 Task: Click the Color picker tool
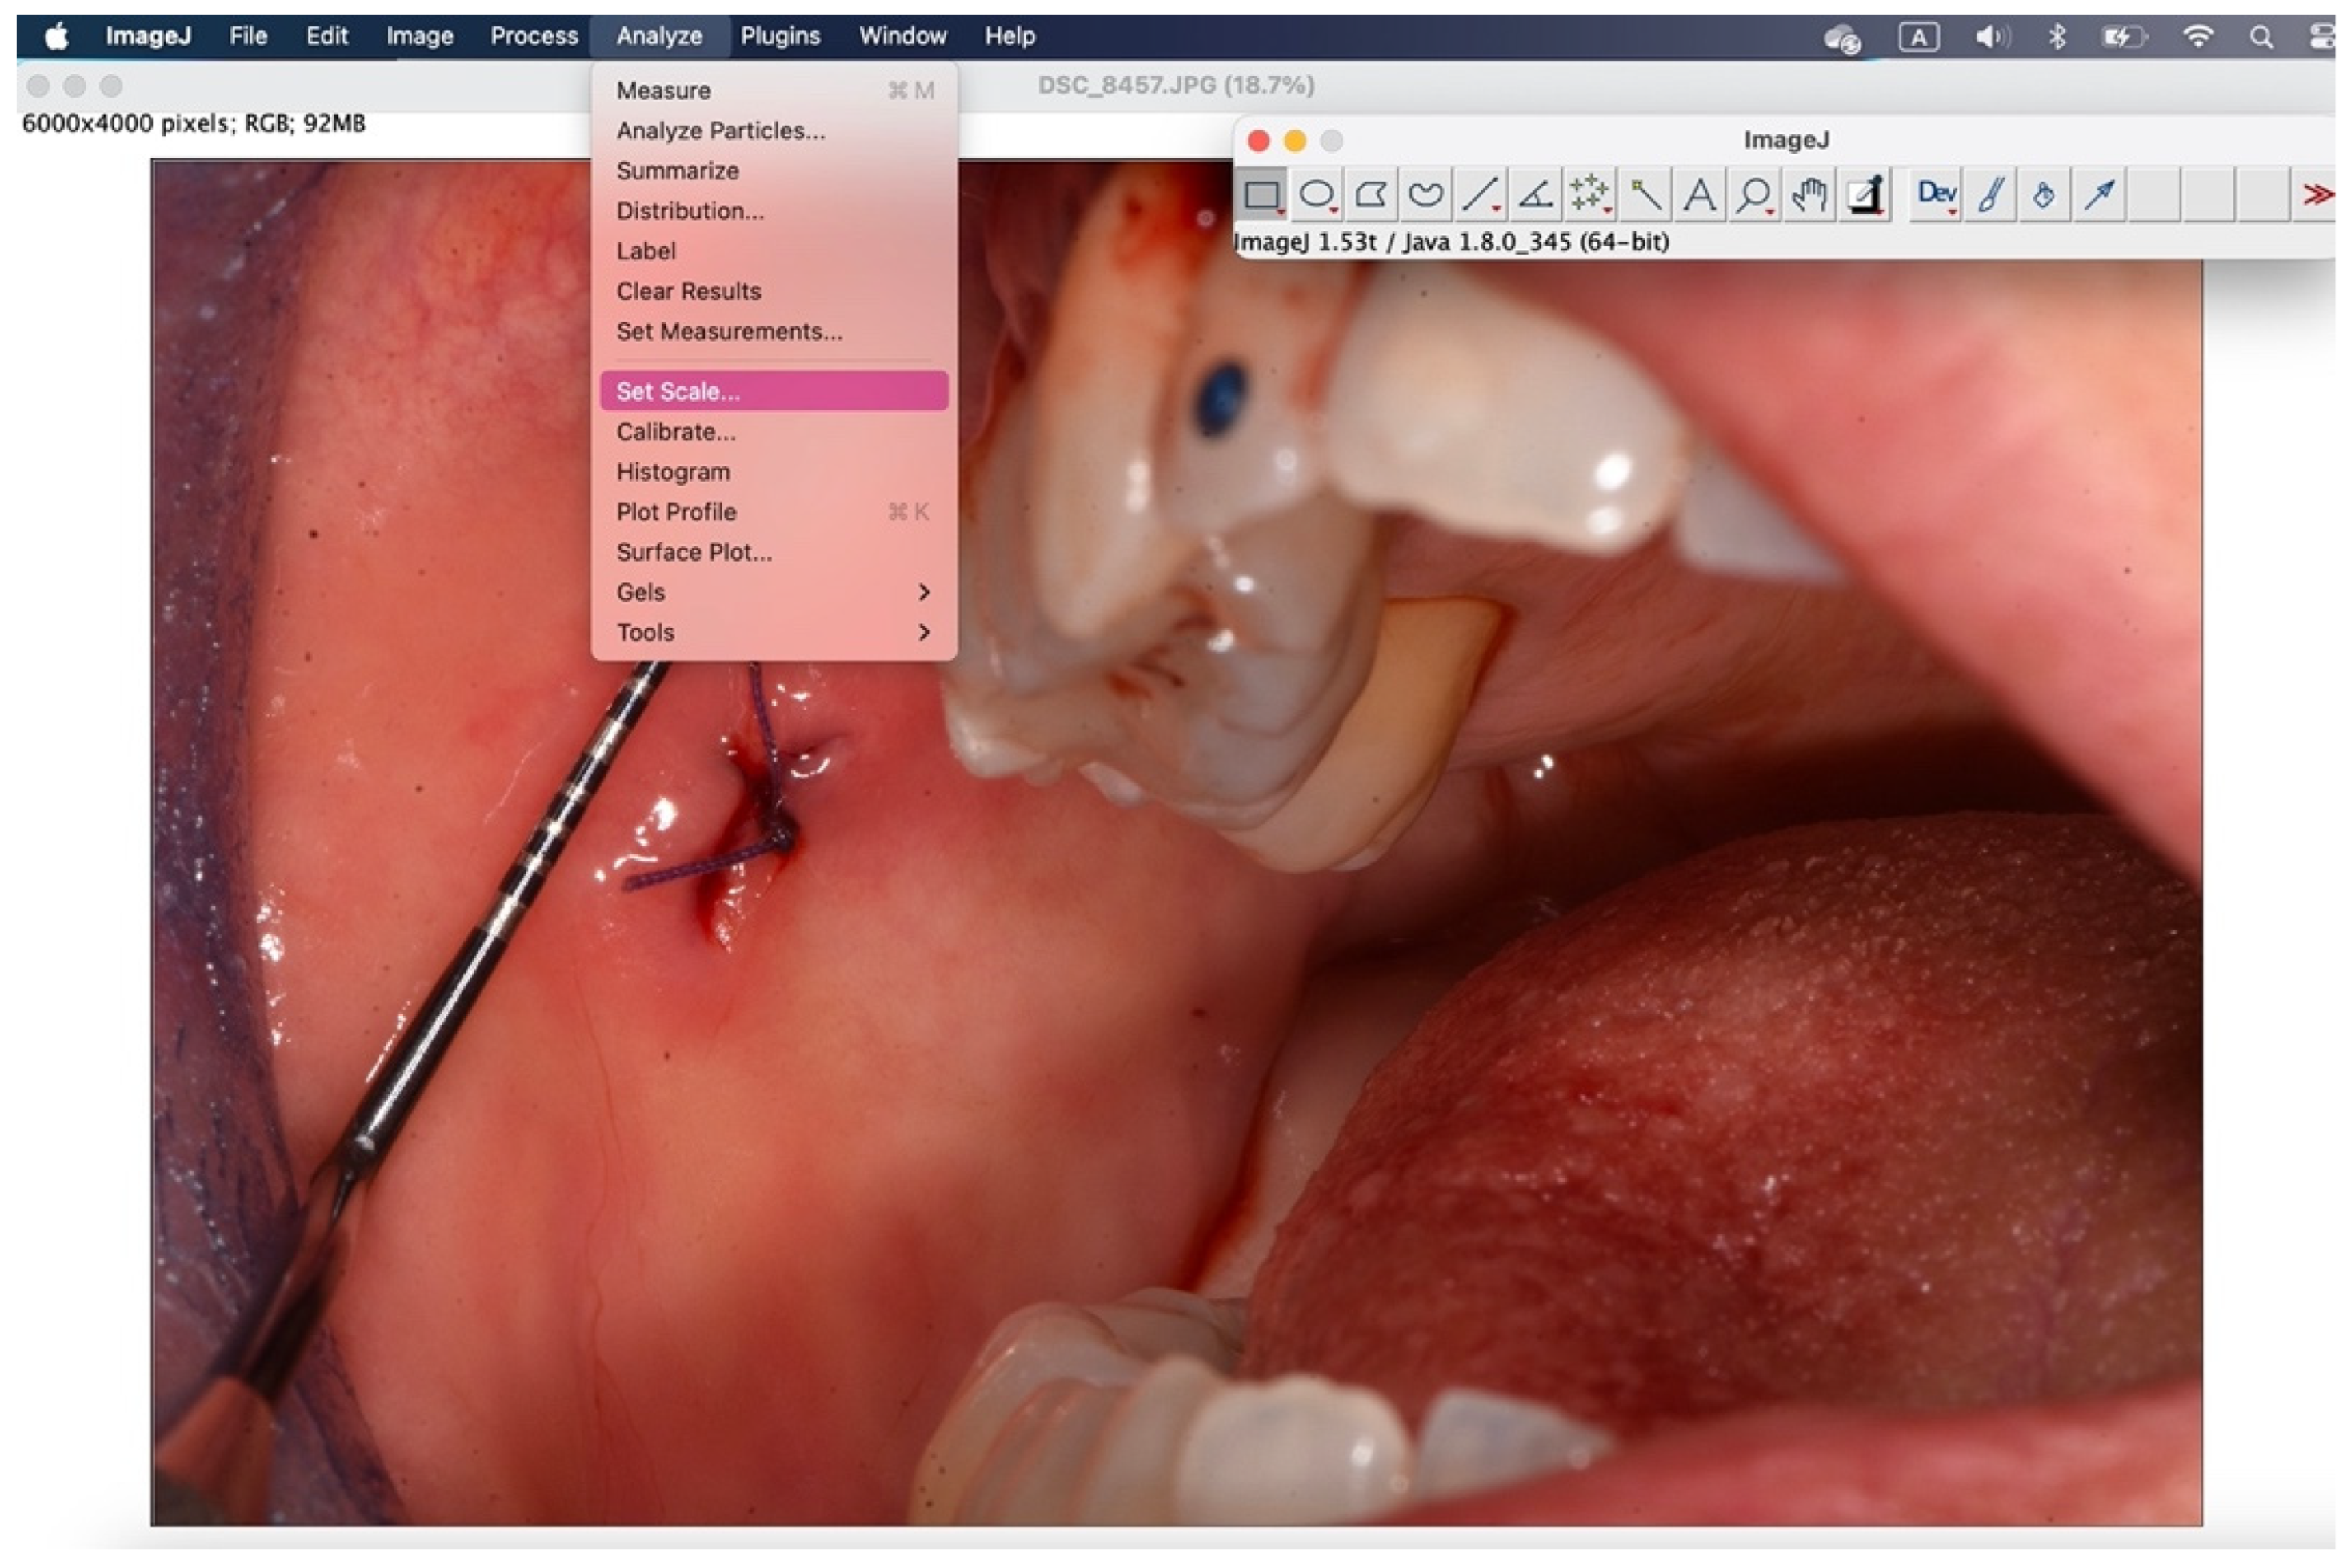click(x=1865, y=194)
